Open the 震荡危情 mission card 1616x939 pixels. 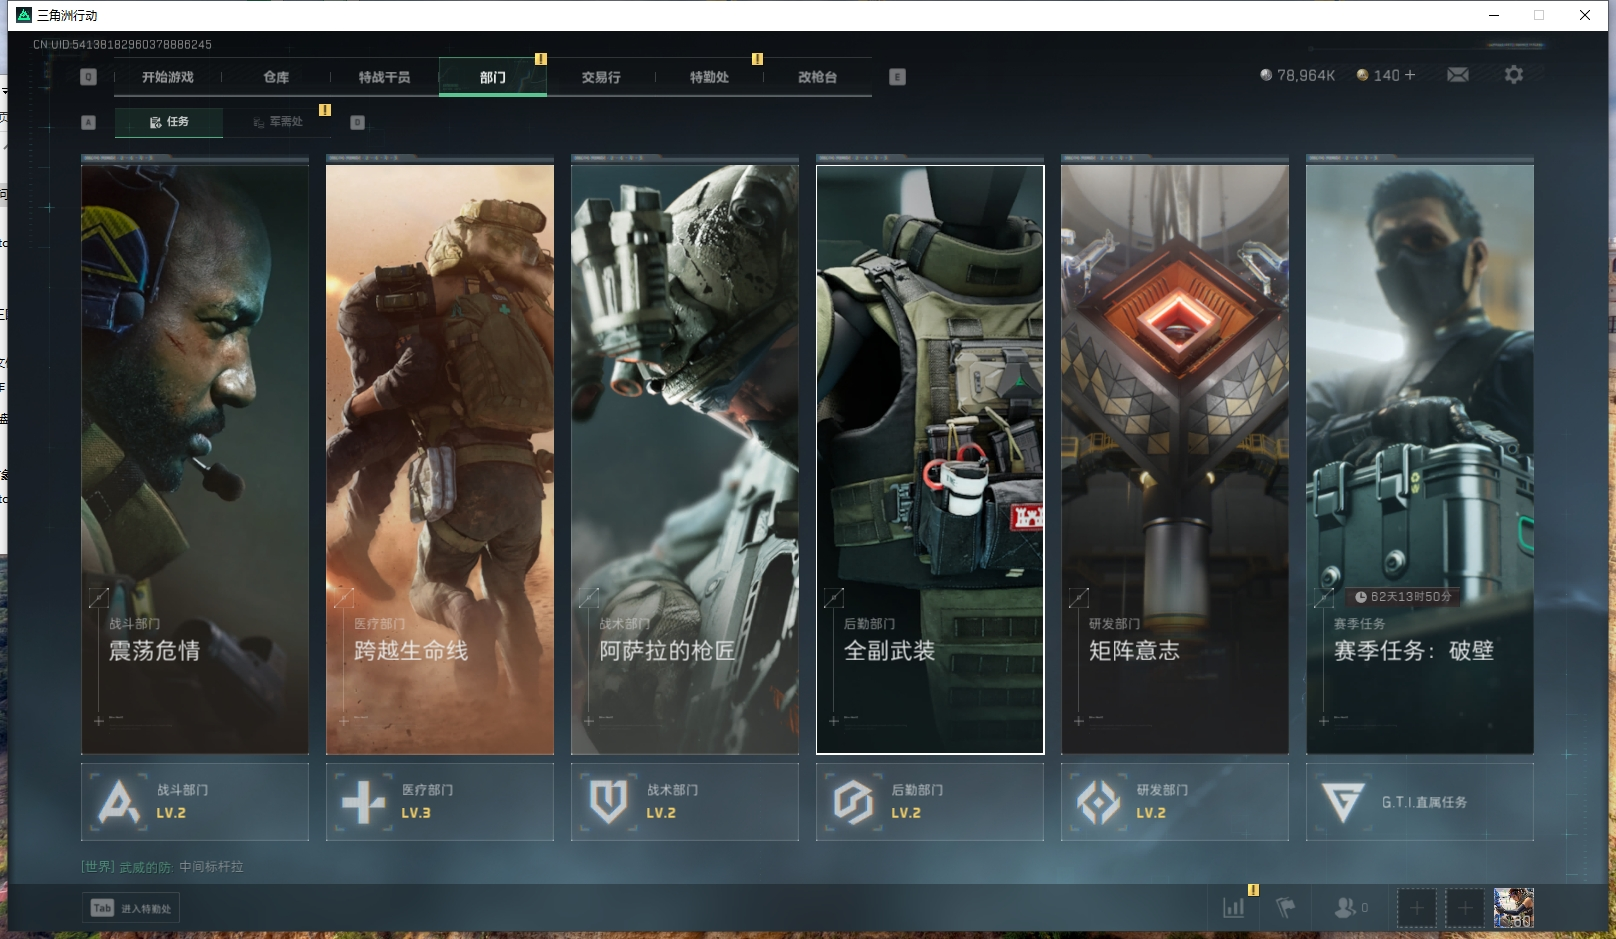click(x=195, y=459)
